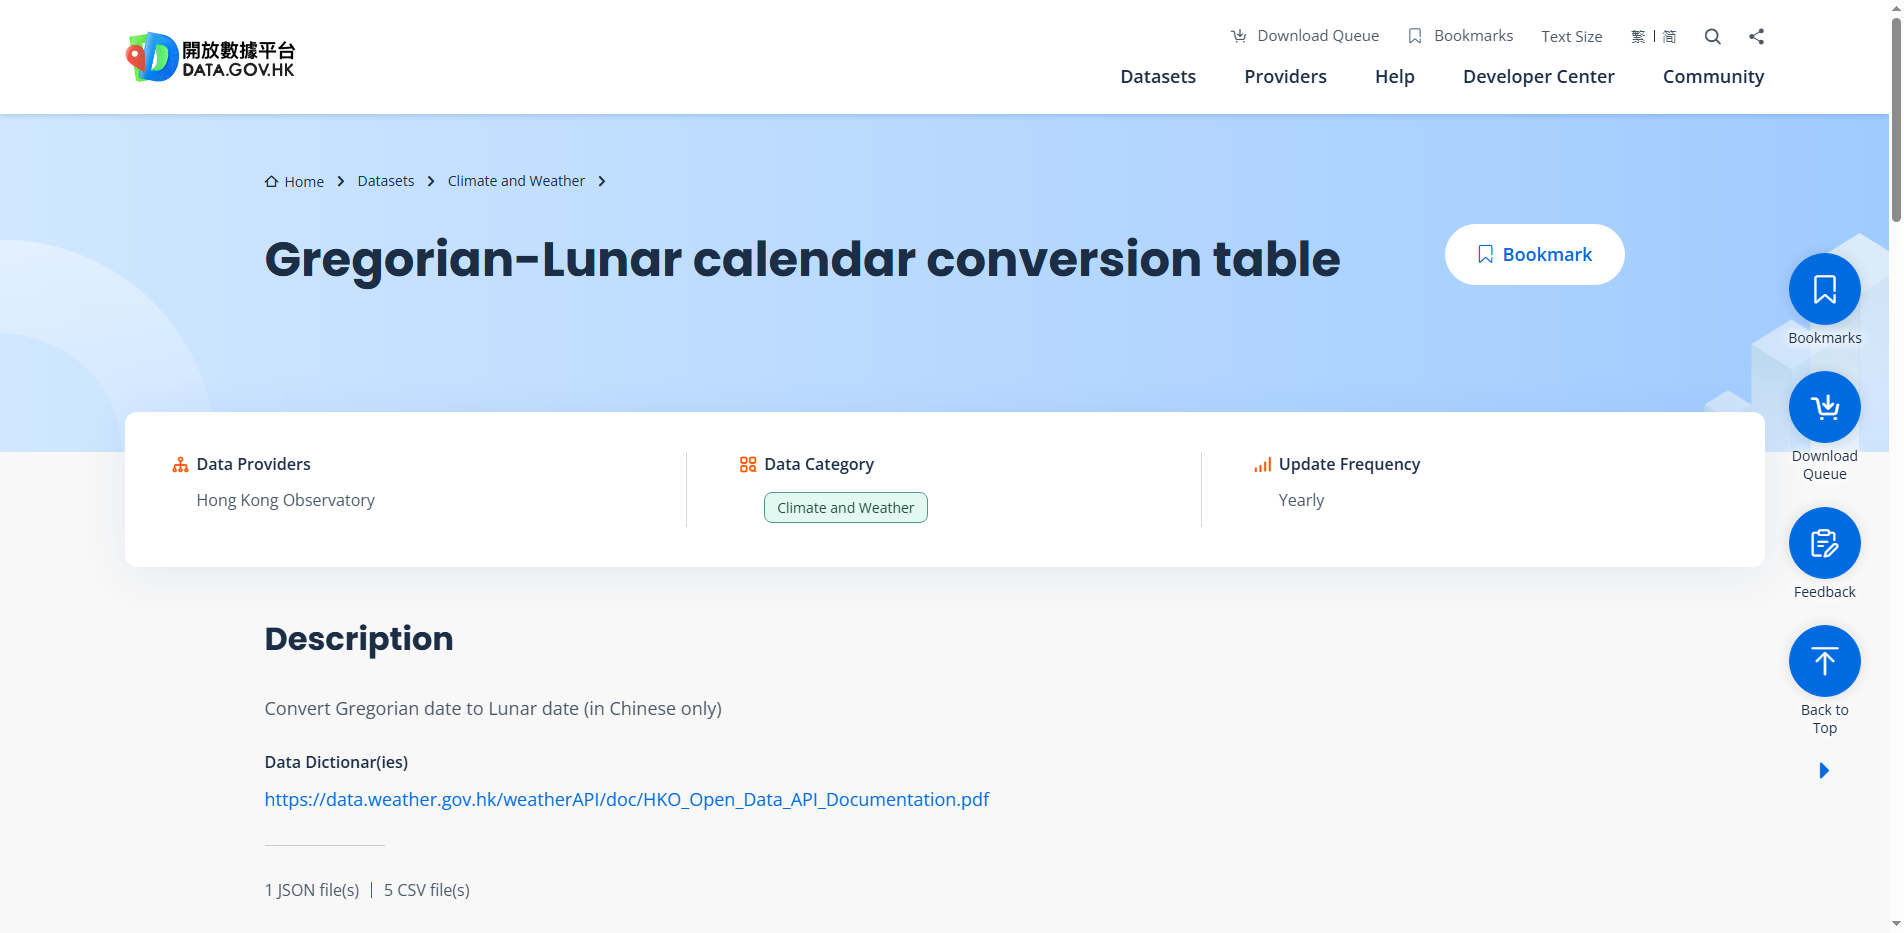Go to Home breadcrumb
Image resolution: width=1904 pixels, height=933 pixels.
pos(295,182)
